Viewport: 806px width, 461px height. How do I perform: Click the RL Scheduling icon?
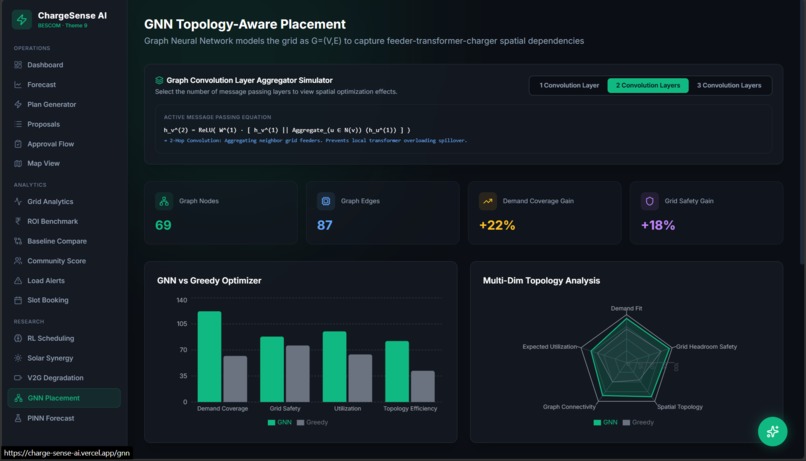(x=18, y=338)
